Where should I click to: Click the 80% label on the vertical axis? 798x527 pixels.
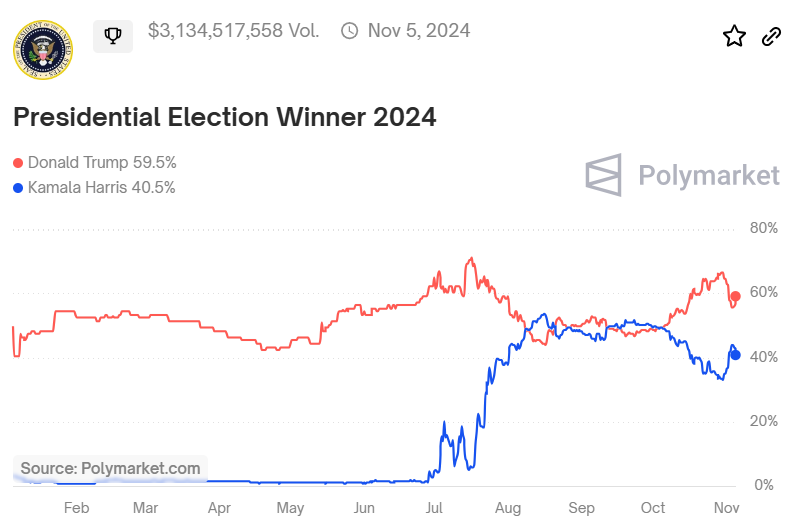tap(763, 228)
